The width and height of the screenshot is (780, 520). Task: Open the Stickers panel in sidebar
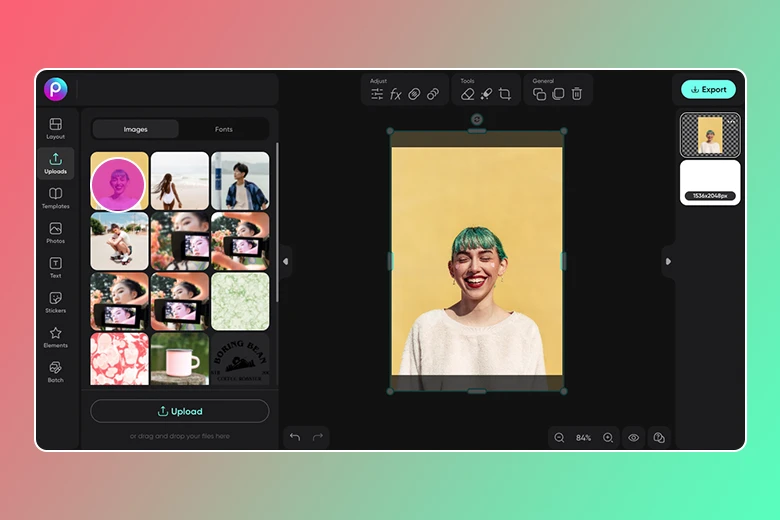55,302
